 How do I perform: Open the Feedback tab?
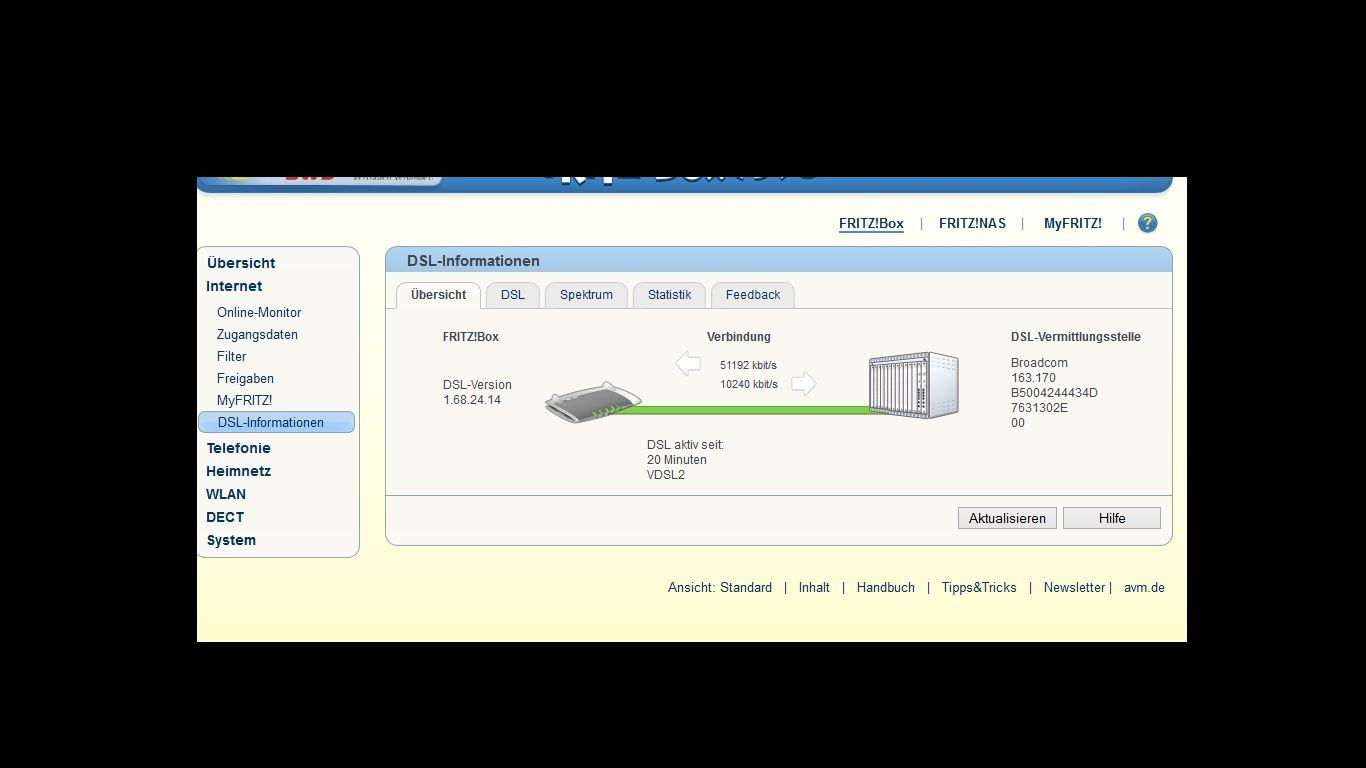pyautogui.click(x=753, y=295)
